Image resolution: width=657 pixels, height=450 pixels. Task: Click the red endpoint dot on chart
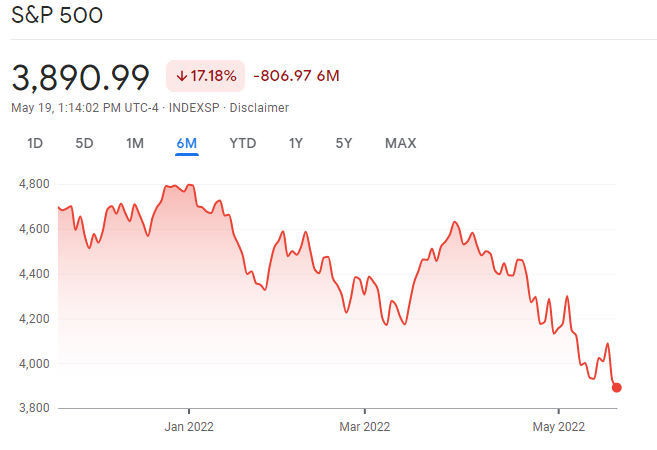point(617,388)
